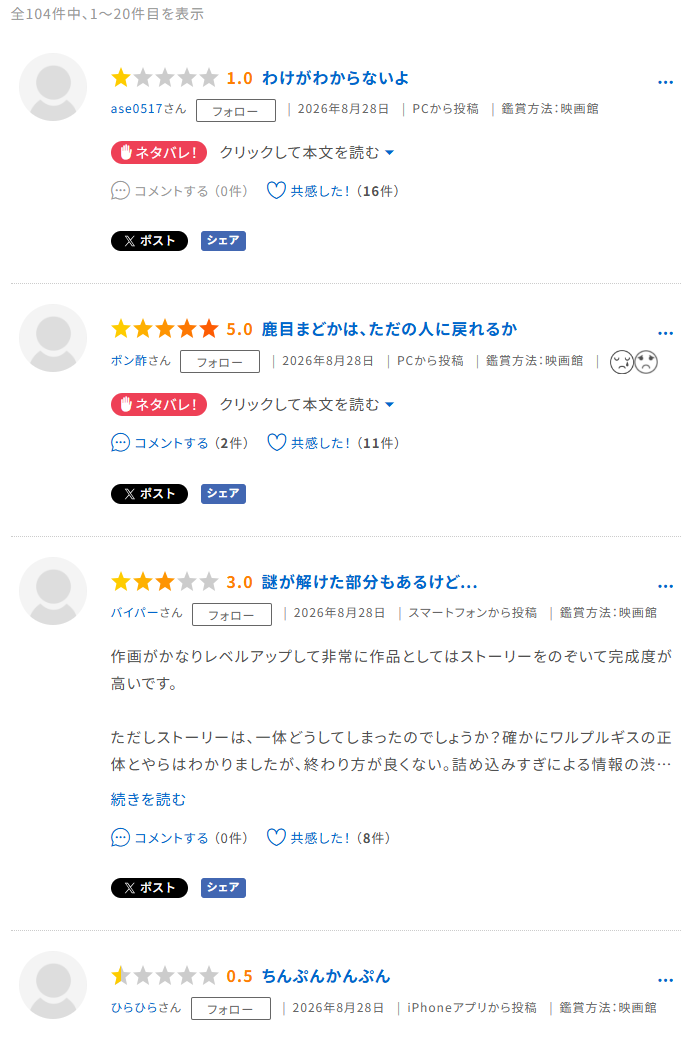Open ひらひらさん user profile link
Image resolution: width=697 pixels, height=1041 pixels.
(146, 1008)
